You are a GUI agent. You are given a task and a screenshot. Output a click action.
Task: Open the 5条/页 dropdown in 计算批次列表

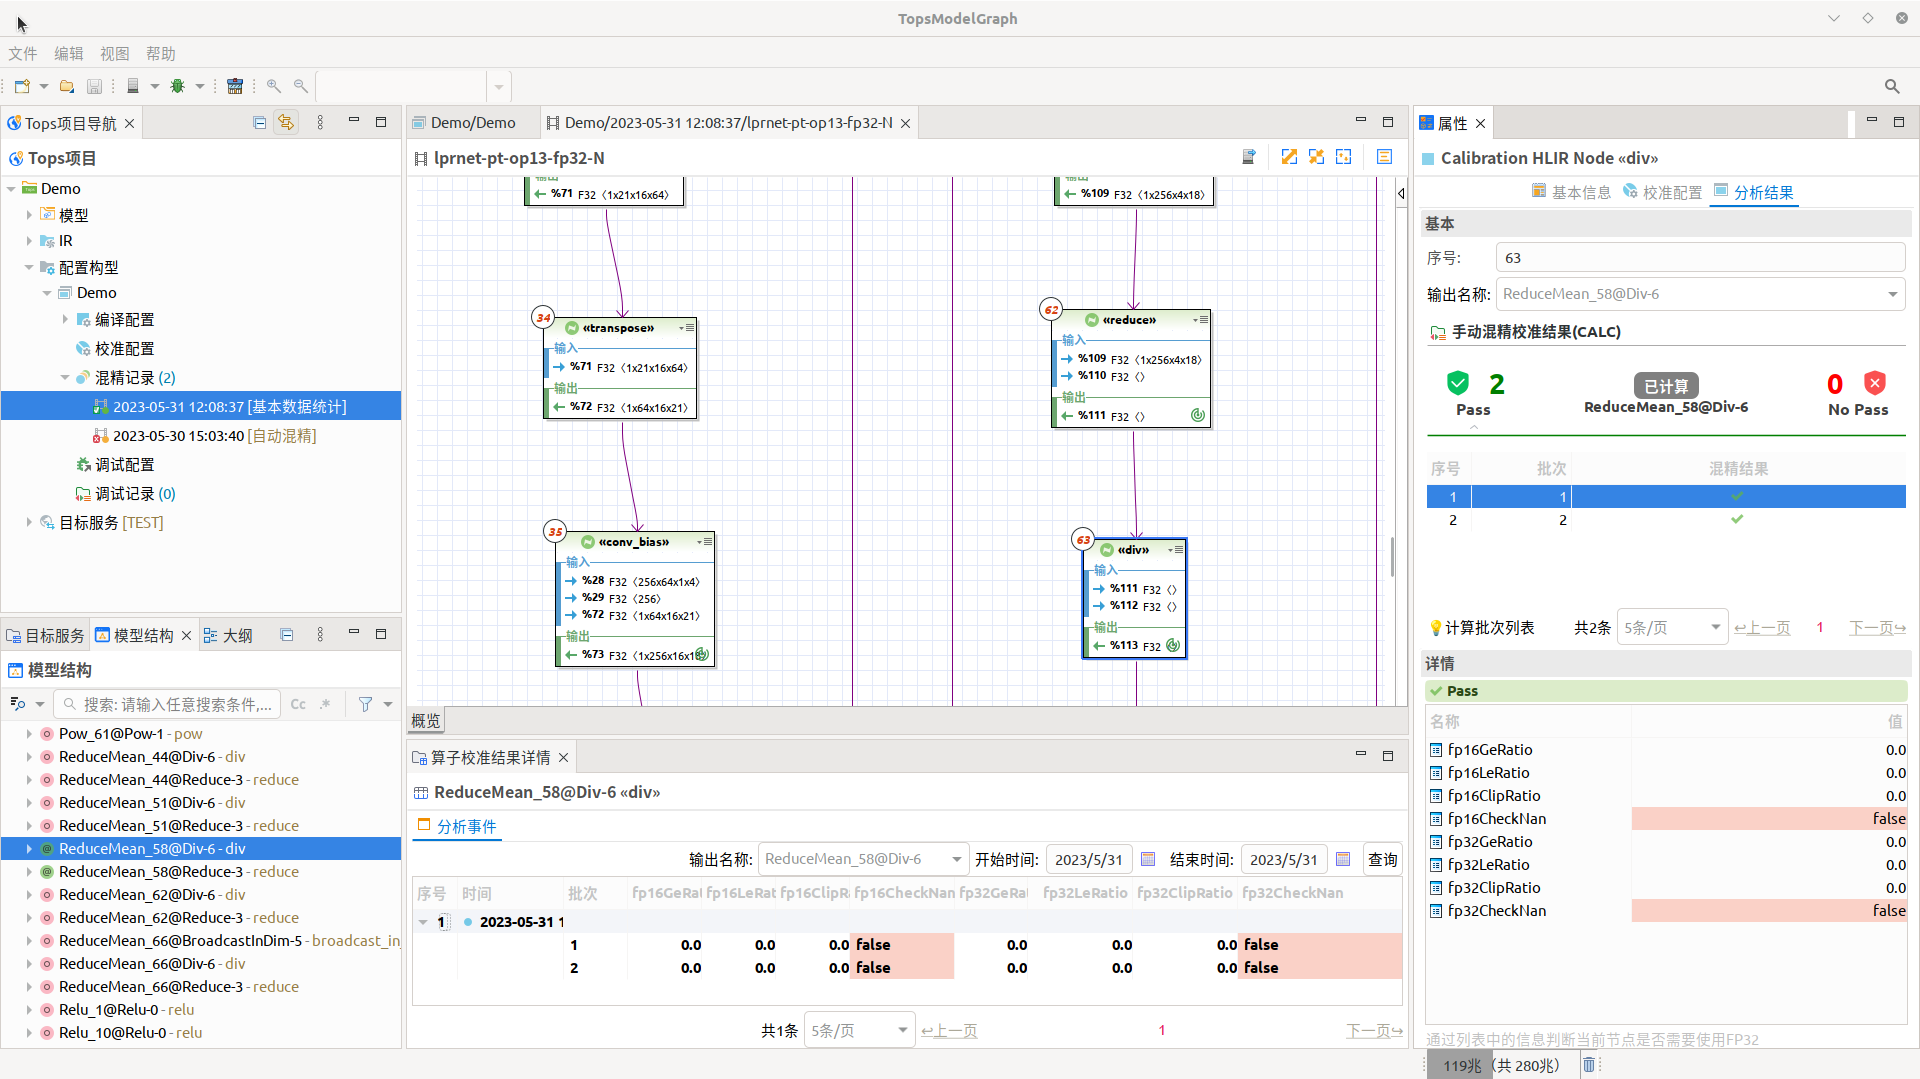click(x=1715, y=627)
